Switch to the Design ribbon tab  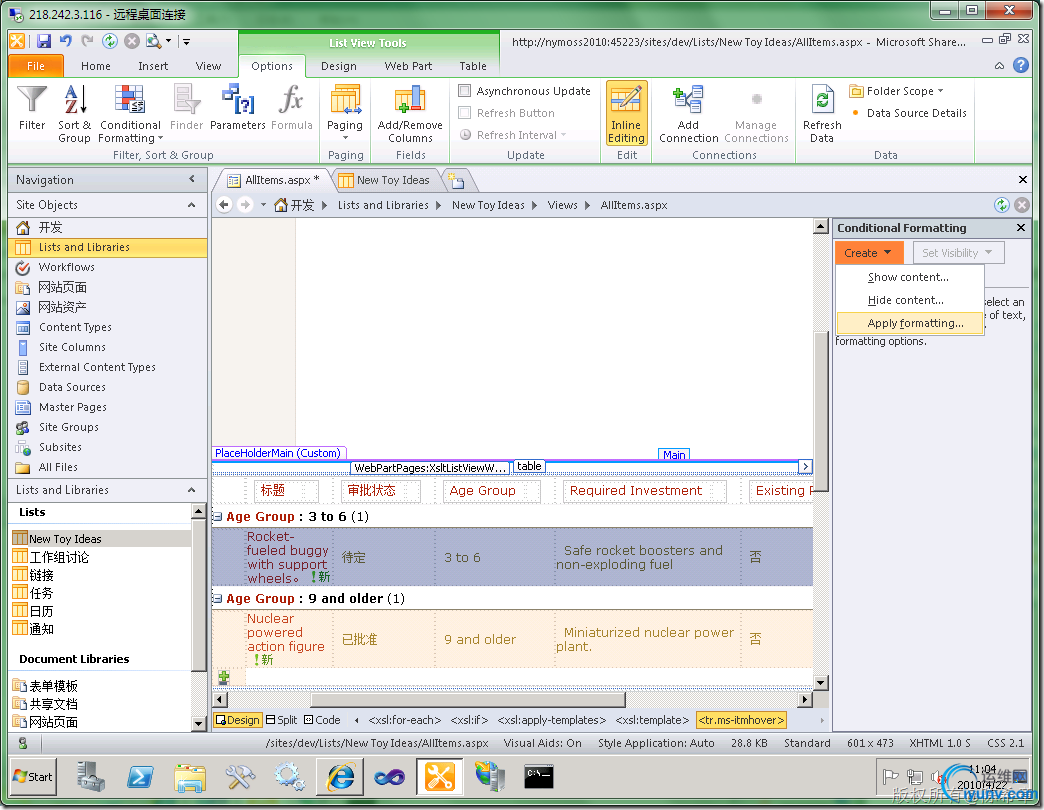338,66
